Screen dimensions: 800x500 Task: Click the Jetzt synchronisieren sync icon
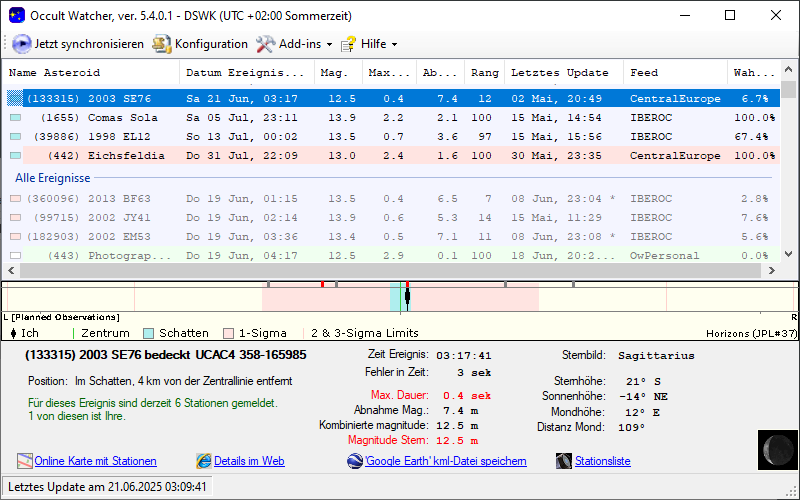point(21,44)
